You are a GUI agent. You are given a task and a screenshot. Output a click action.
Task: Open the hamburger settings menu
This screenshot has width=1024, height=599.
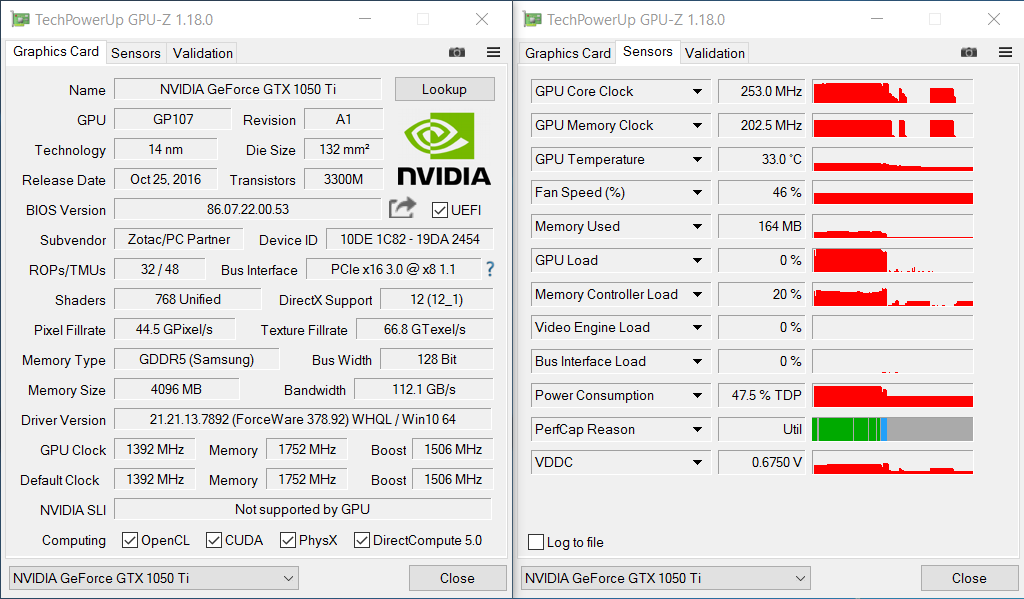pyautogui.click(x=493, y=52)
